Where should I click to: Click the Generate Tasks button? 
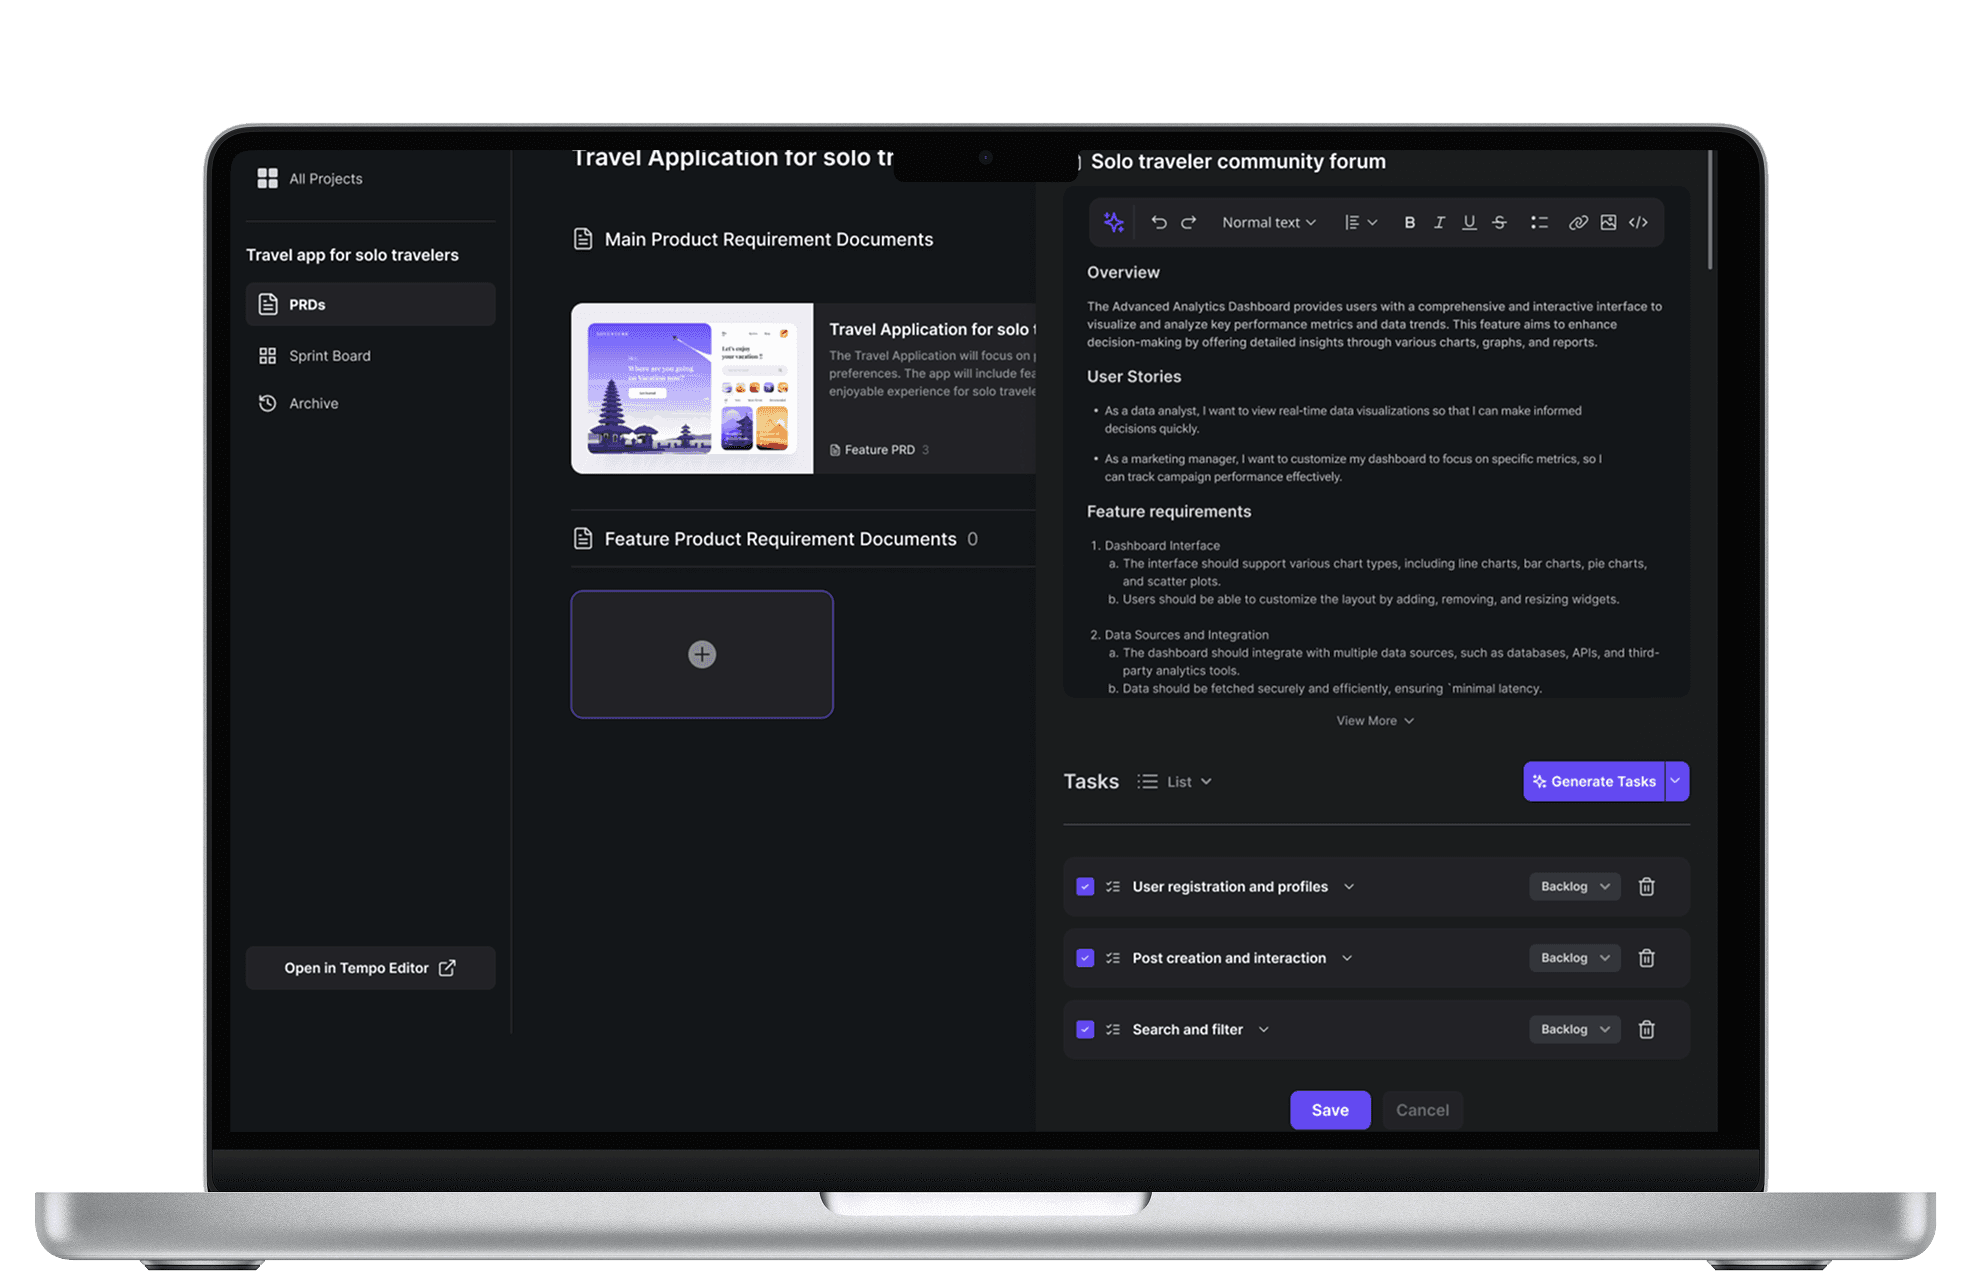tap(1593, 781)
